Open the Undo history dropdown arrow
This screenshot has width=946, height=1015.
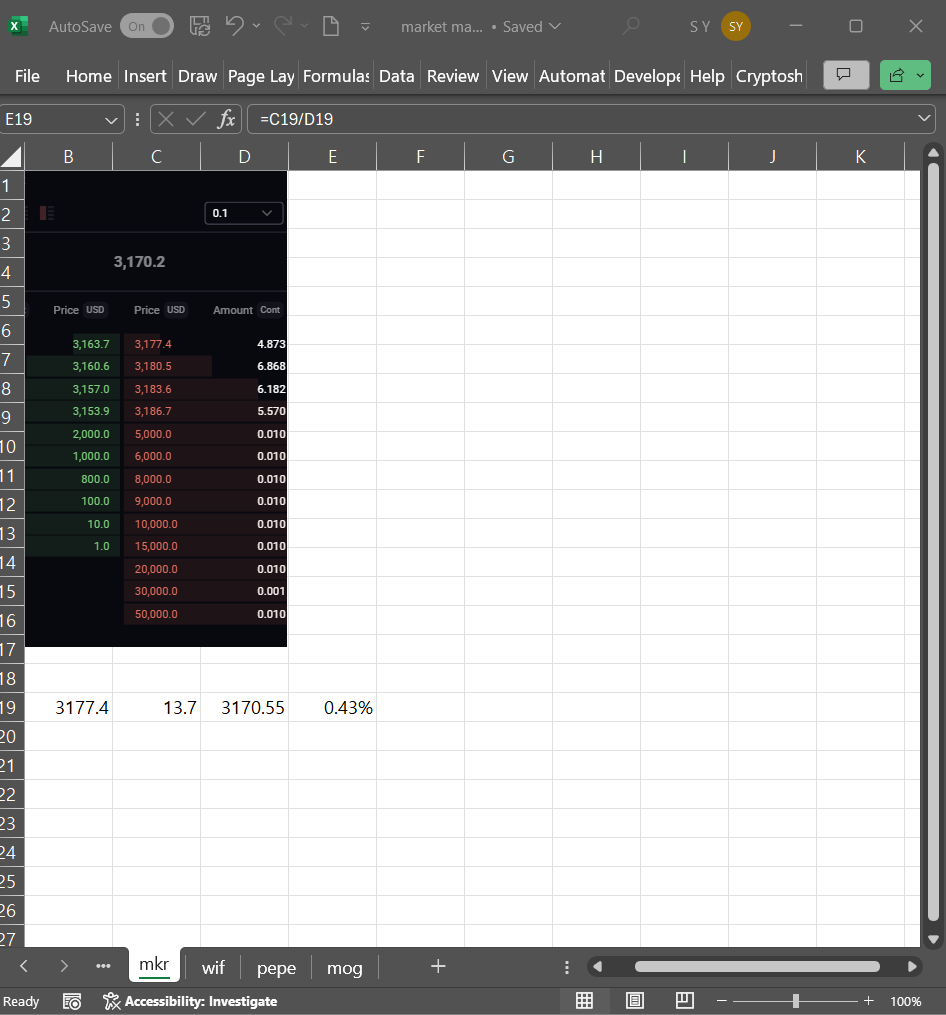[x=256, y=26]
